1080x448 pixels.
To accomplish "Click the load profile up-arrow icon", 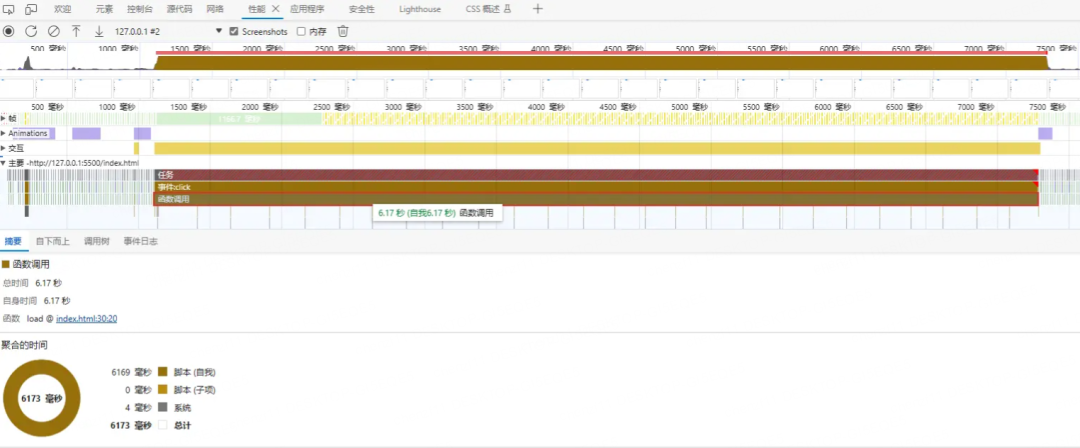I will [x=76, y=31].
